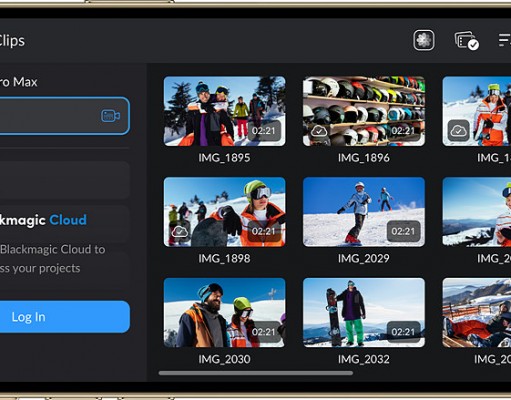Screen dimensions: 511x400
Task: Select the IMG_1895 file name label
Action: point(224,158)
